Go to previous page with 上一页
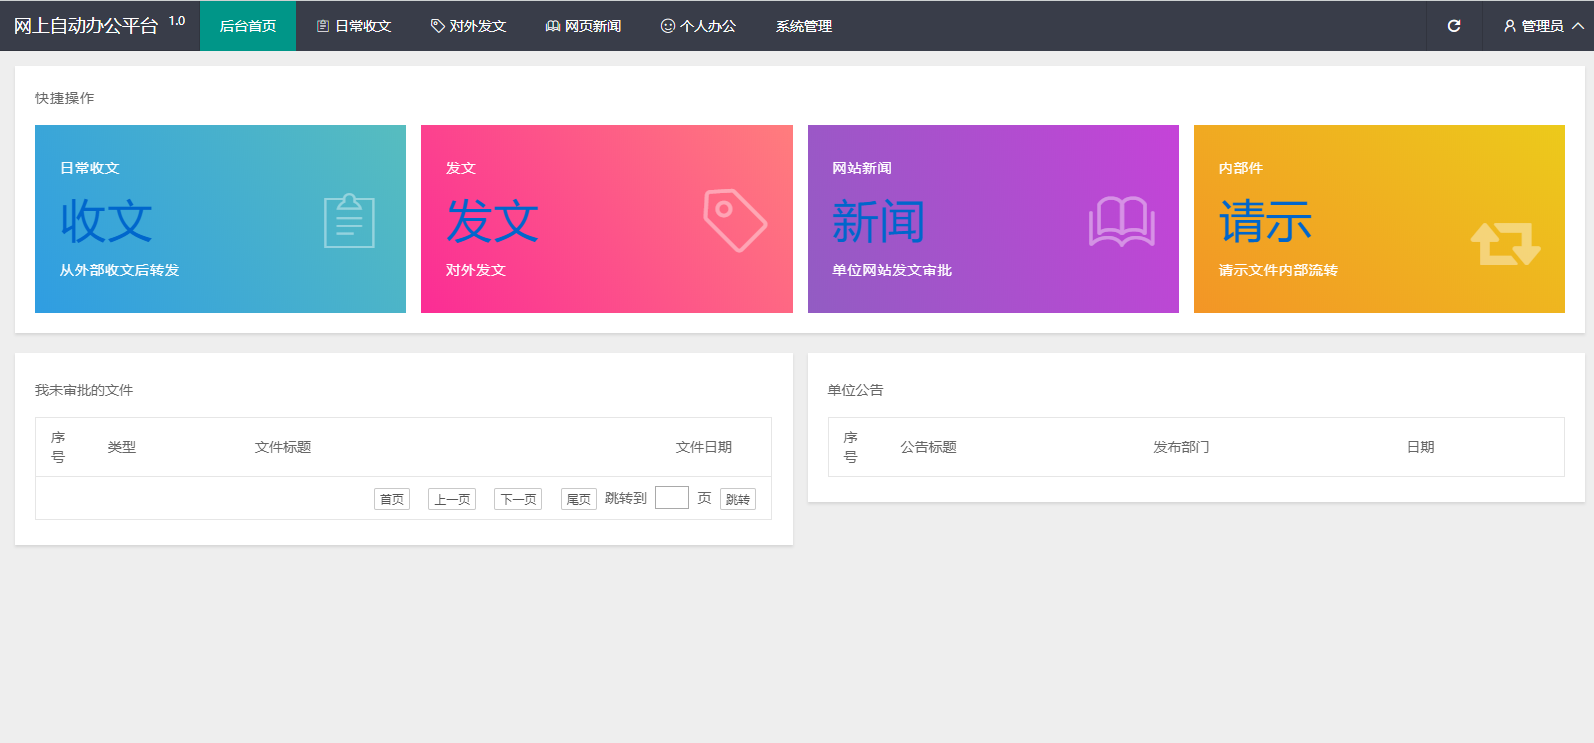This screenshot has width=1594, height=743. pos(452,499)
